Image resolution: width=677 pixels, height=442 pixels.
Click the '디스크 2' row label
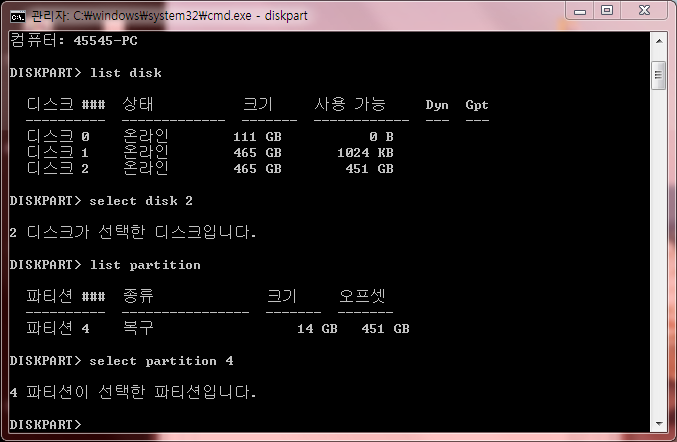[x=58, y=168]
